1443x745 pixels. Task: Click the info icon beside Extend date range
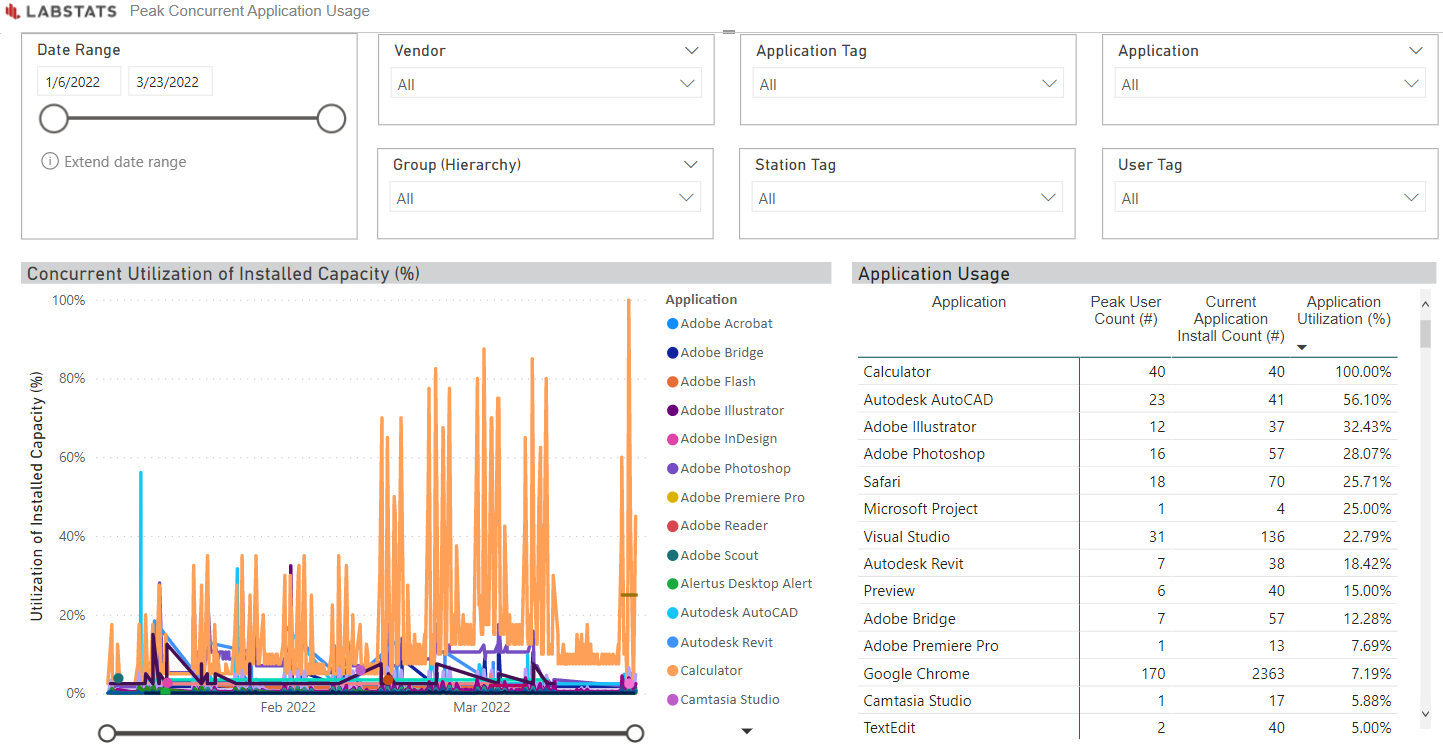click(50, 162)
